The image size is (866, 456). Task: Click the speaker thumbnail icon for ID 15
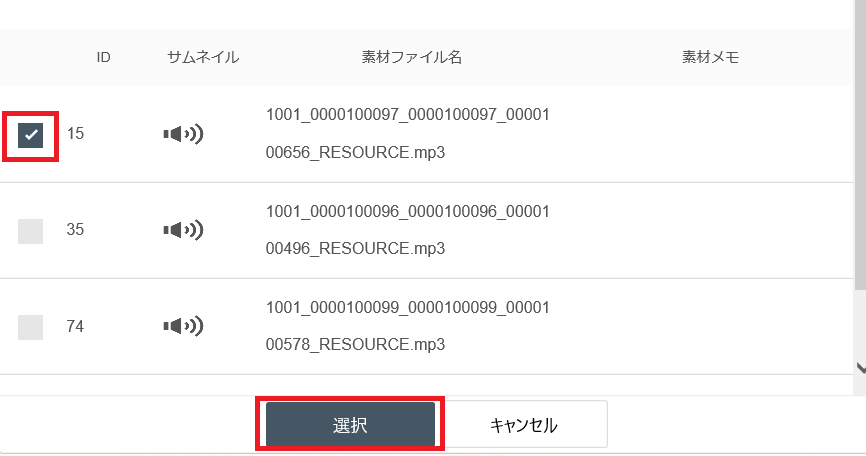pos(182,134)
